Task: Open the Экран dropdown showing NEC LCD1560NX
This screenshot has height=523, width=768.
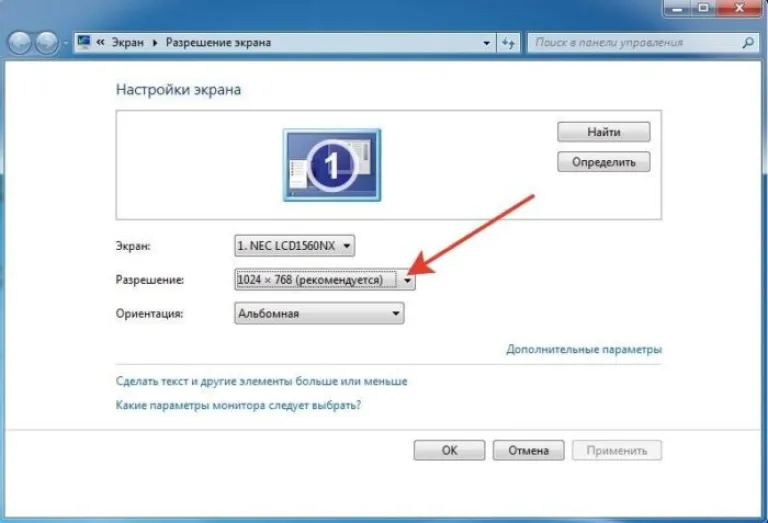Action: (x=294, y=246)
